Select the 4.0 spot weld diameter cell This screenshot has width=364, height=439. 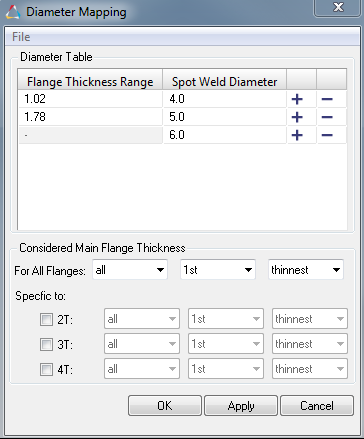(225, 99)
